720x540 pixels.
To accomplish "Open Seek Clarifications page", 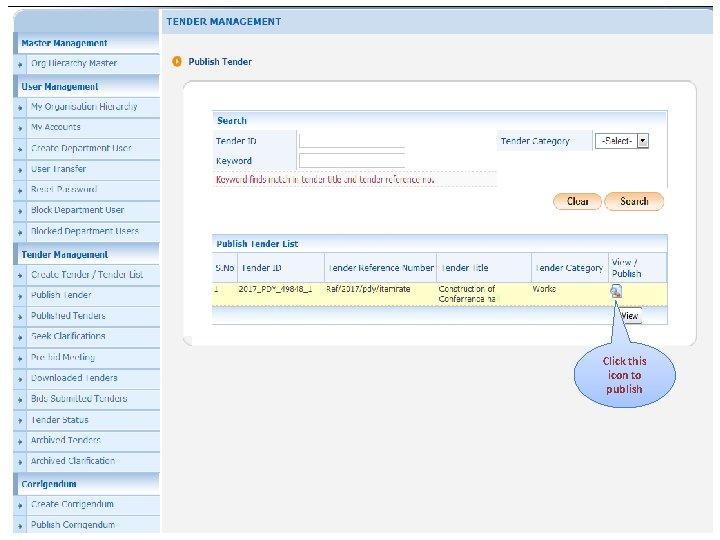I will point(68,336).
